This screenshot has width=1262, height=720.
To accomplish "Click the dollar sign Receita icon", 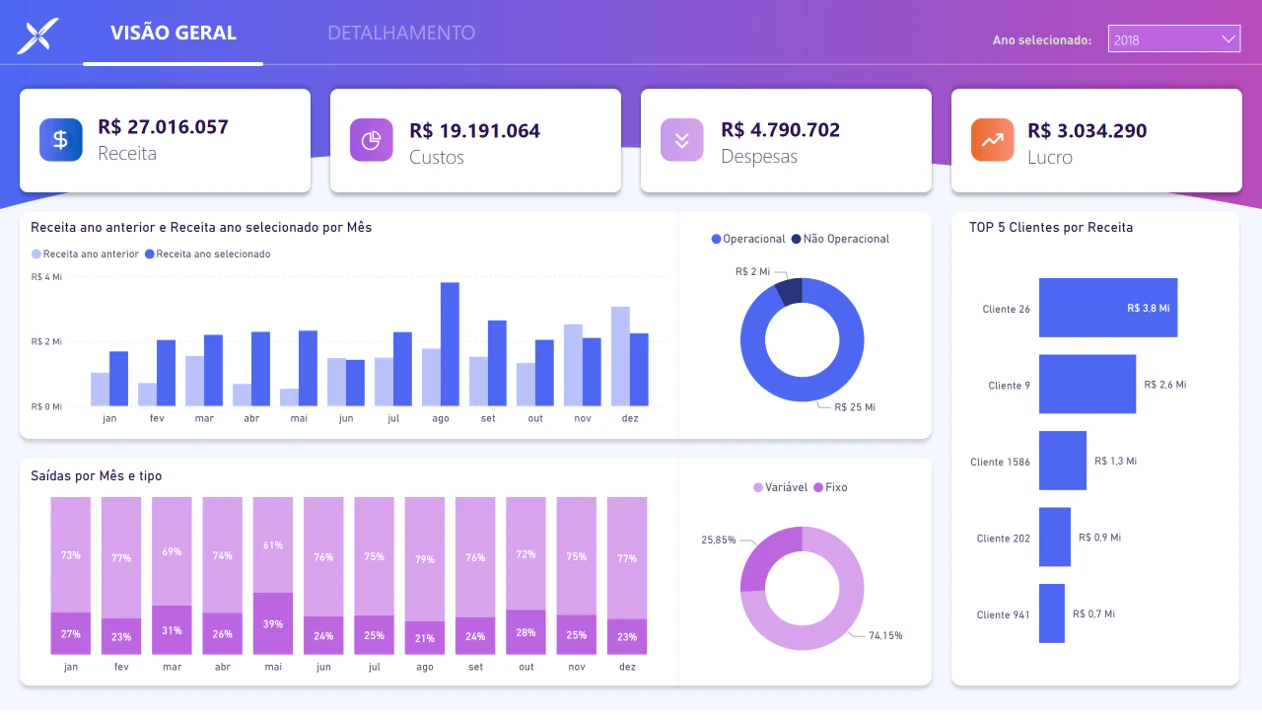I will pos(61,140).
